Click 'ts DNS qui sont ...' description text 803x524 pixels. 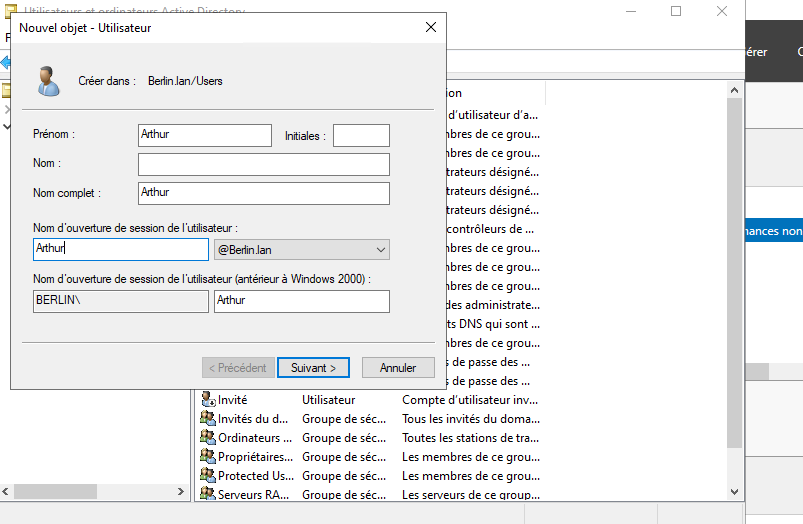[493, 324]
